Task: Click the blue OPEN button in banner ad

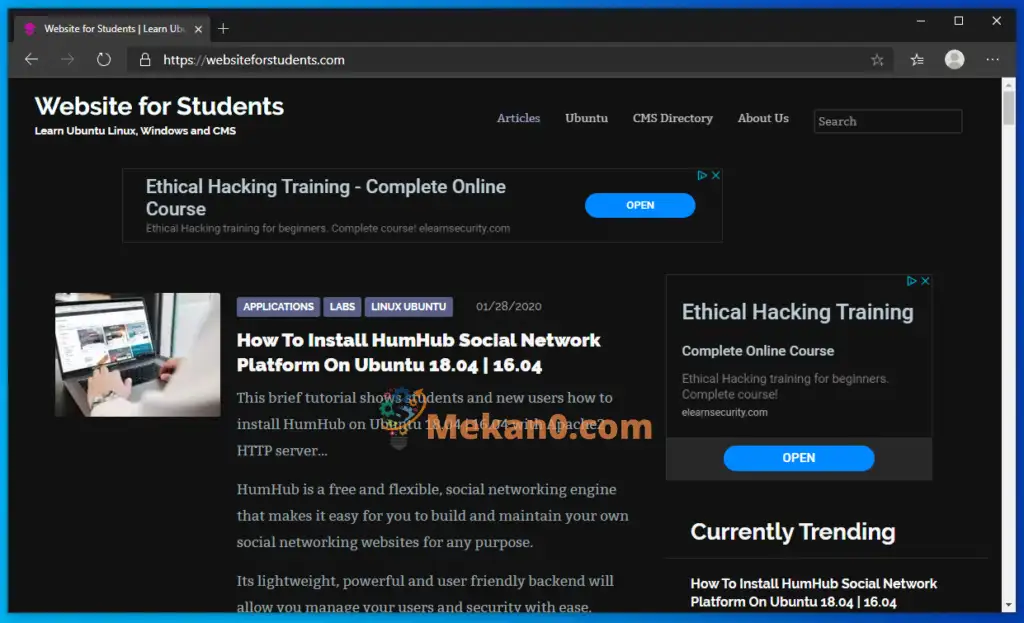Action: (x=639, y=205)
